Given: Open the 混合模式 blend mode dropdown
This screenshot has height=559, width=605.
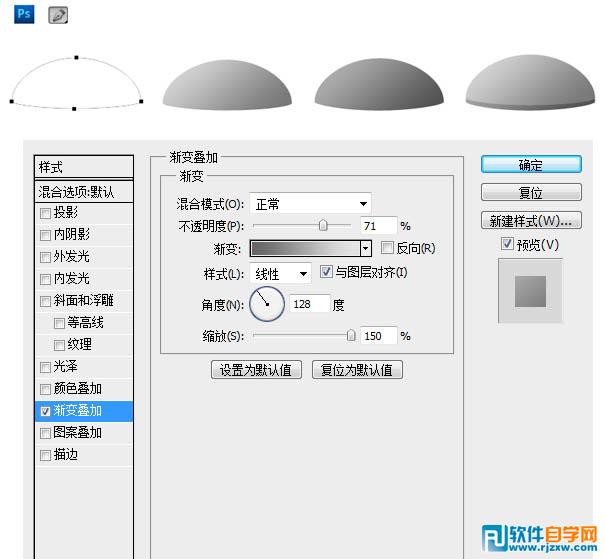Looking at the screenshot, I should pyautogui.click(x=310, y=203).
